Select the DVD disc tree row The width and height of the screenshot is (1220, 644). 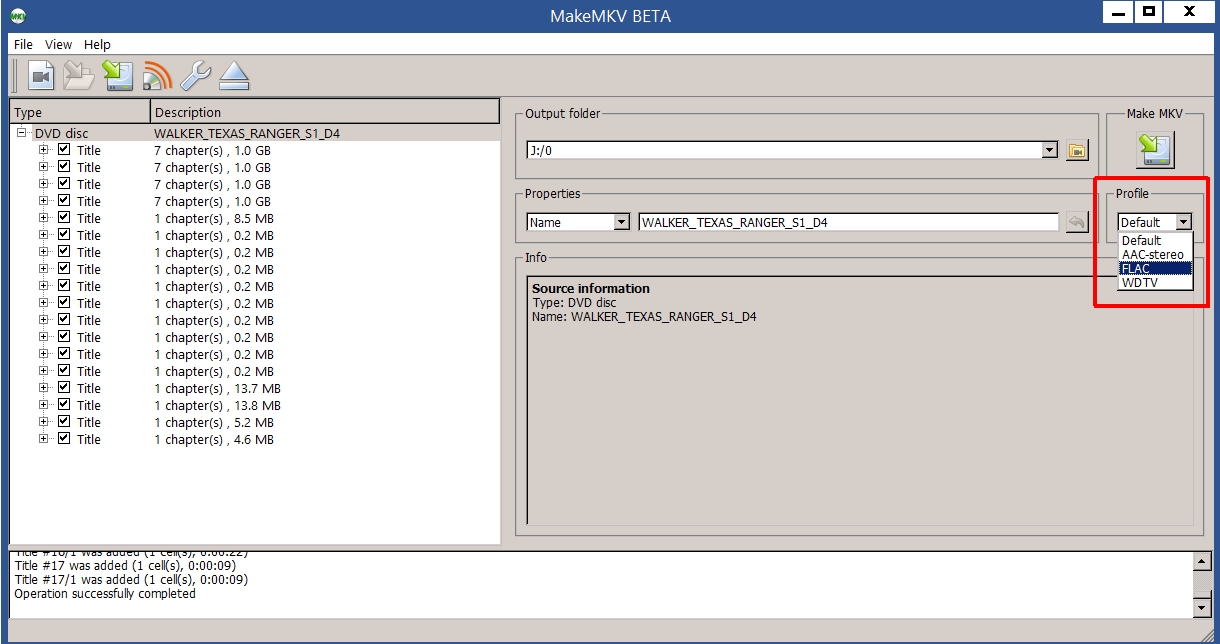pos(255,133)
